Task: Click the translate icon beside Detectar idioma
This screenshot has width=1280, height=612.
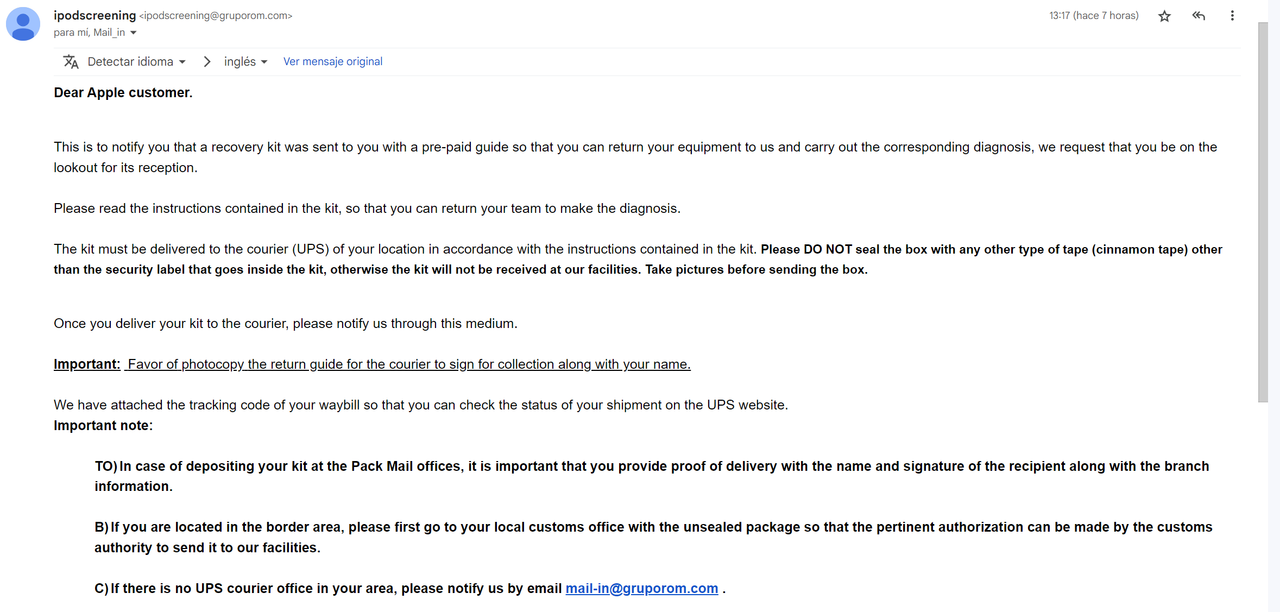Action: 70,62
